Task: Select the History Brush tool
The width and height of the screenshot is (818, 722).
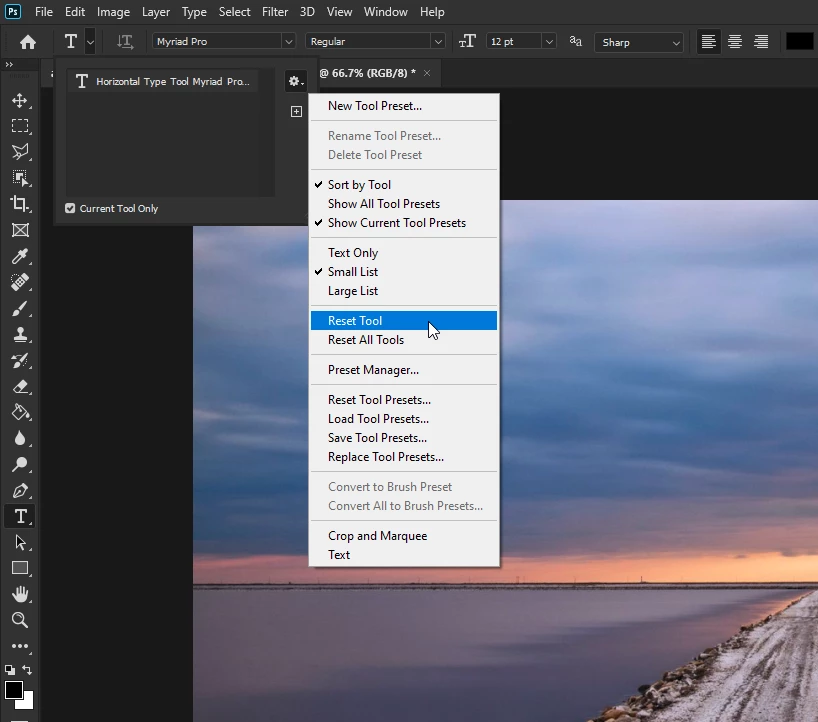Action: coord(20,360)
